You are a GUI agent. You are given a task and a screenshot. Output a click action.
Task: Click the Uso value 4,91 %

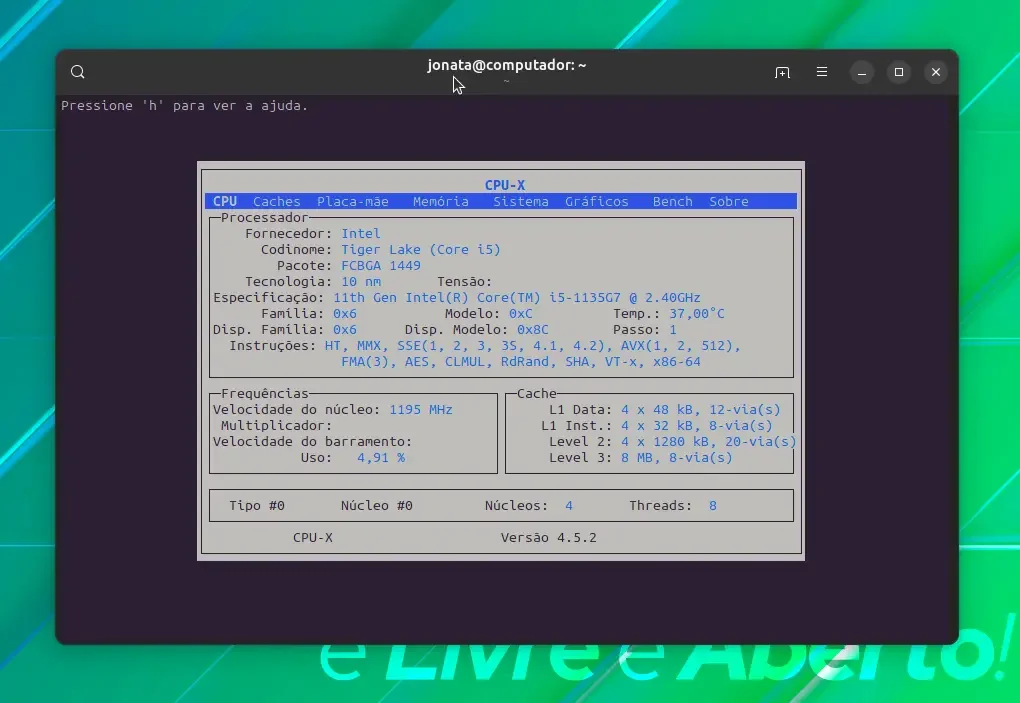click(381, 458)
